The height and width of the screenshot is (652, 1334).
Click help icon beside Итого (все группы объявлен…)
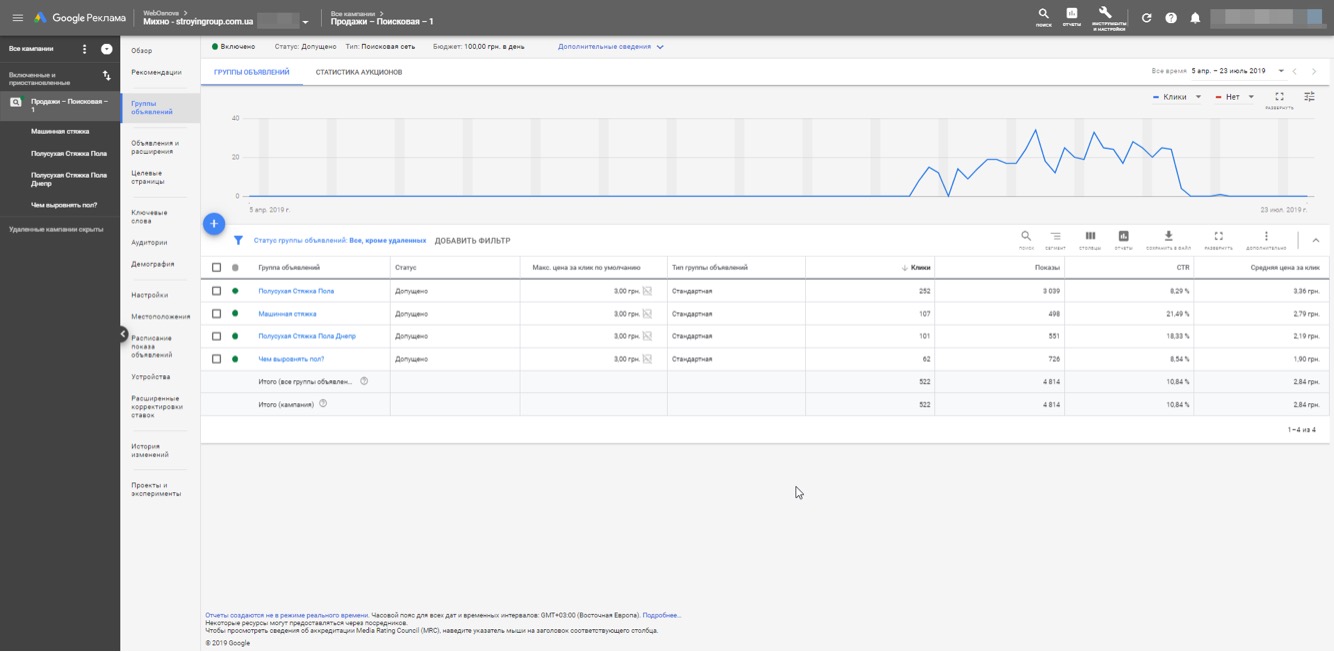[x=364, y=381]
